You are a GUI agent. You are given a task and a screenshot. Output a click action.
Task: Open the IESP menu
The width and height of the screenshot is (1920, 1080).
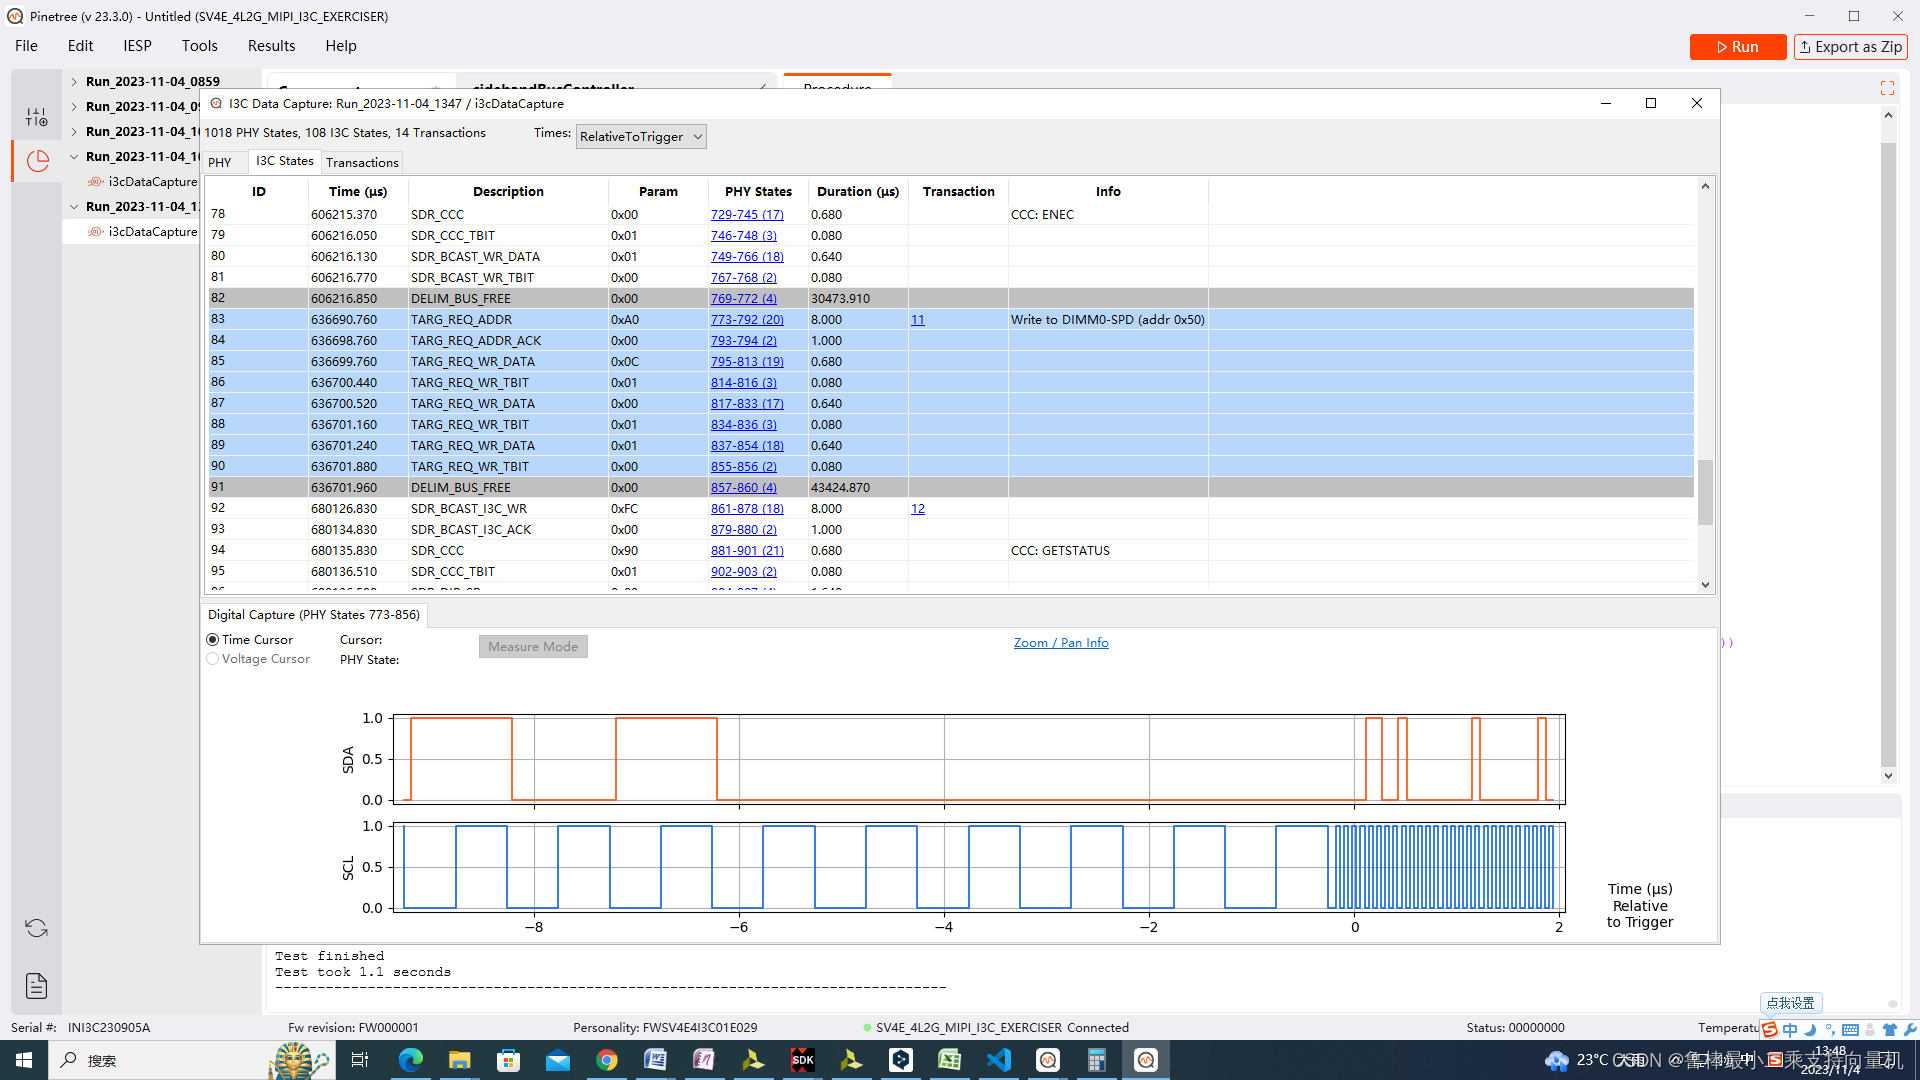click(x=137, y=46)
